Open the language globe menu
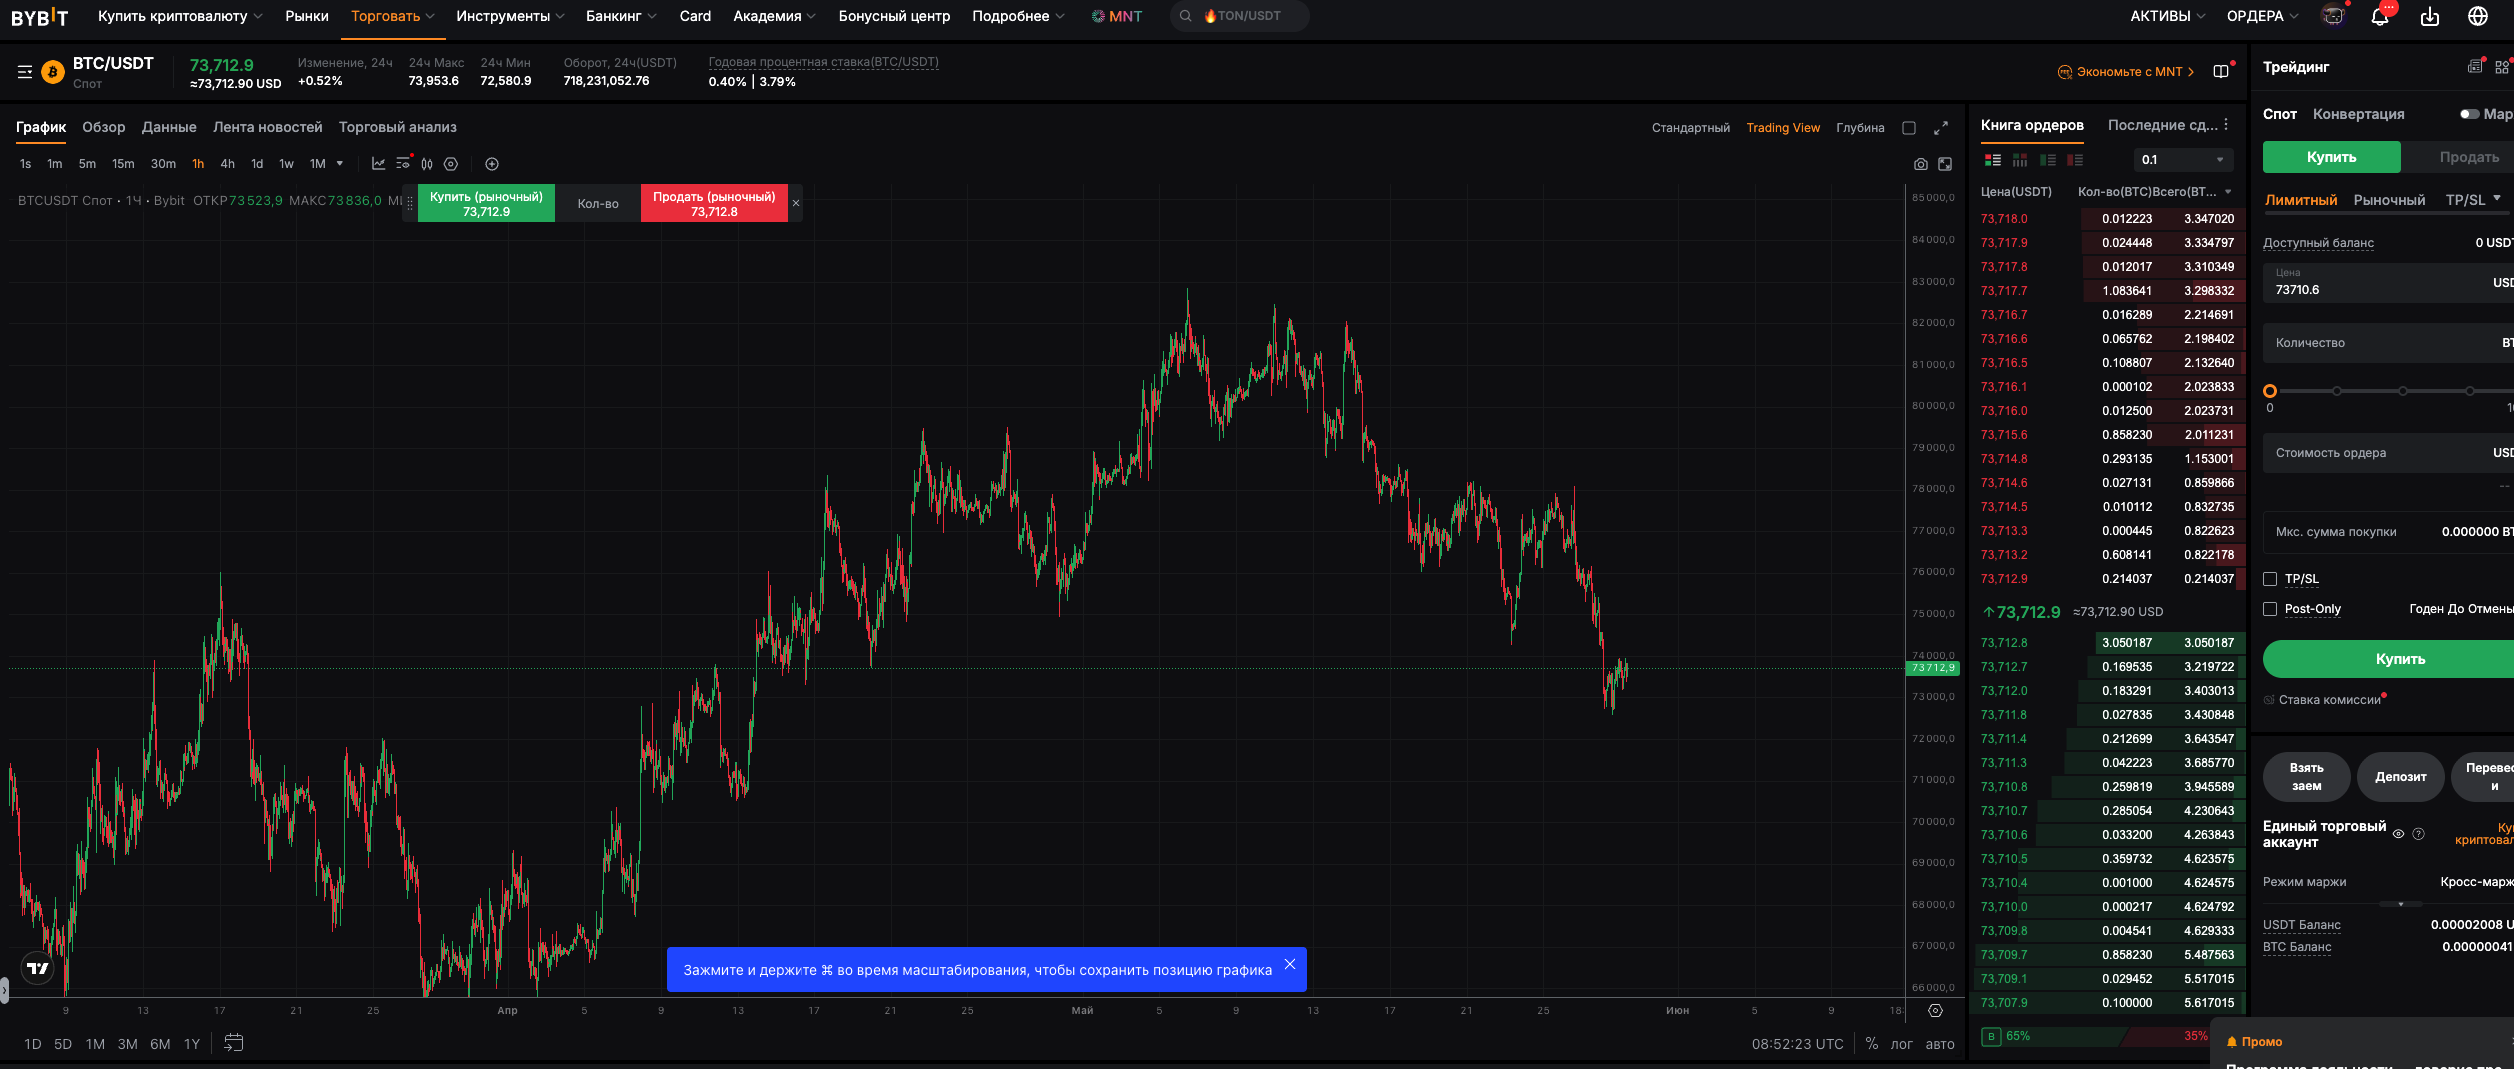The image size is (2514, 1069). coord(2478,16)
